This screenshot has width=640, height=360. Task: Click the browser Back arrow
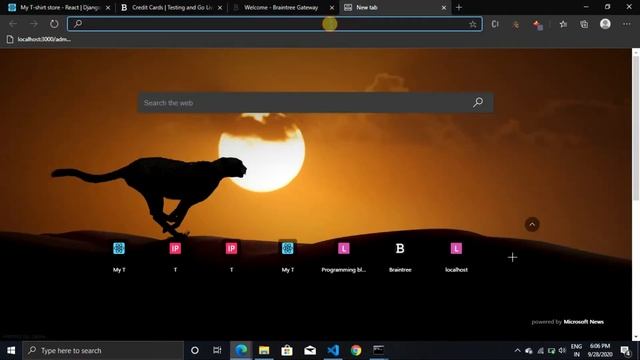click(13, 24)
